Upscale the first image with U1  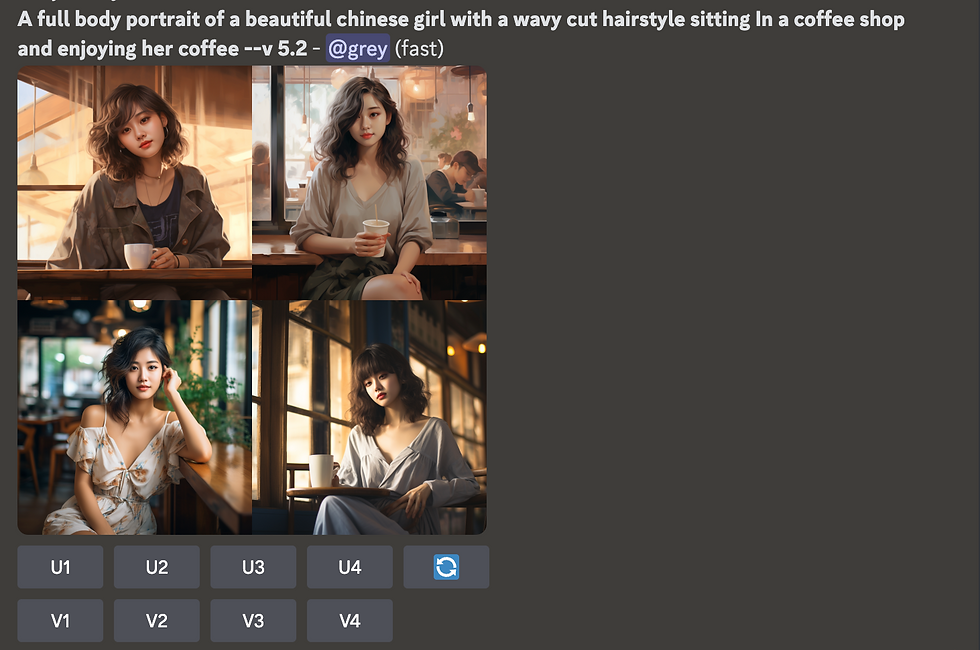pos(60,567)
